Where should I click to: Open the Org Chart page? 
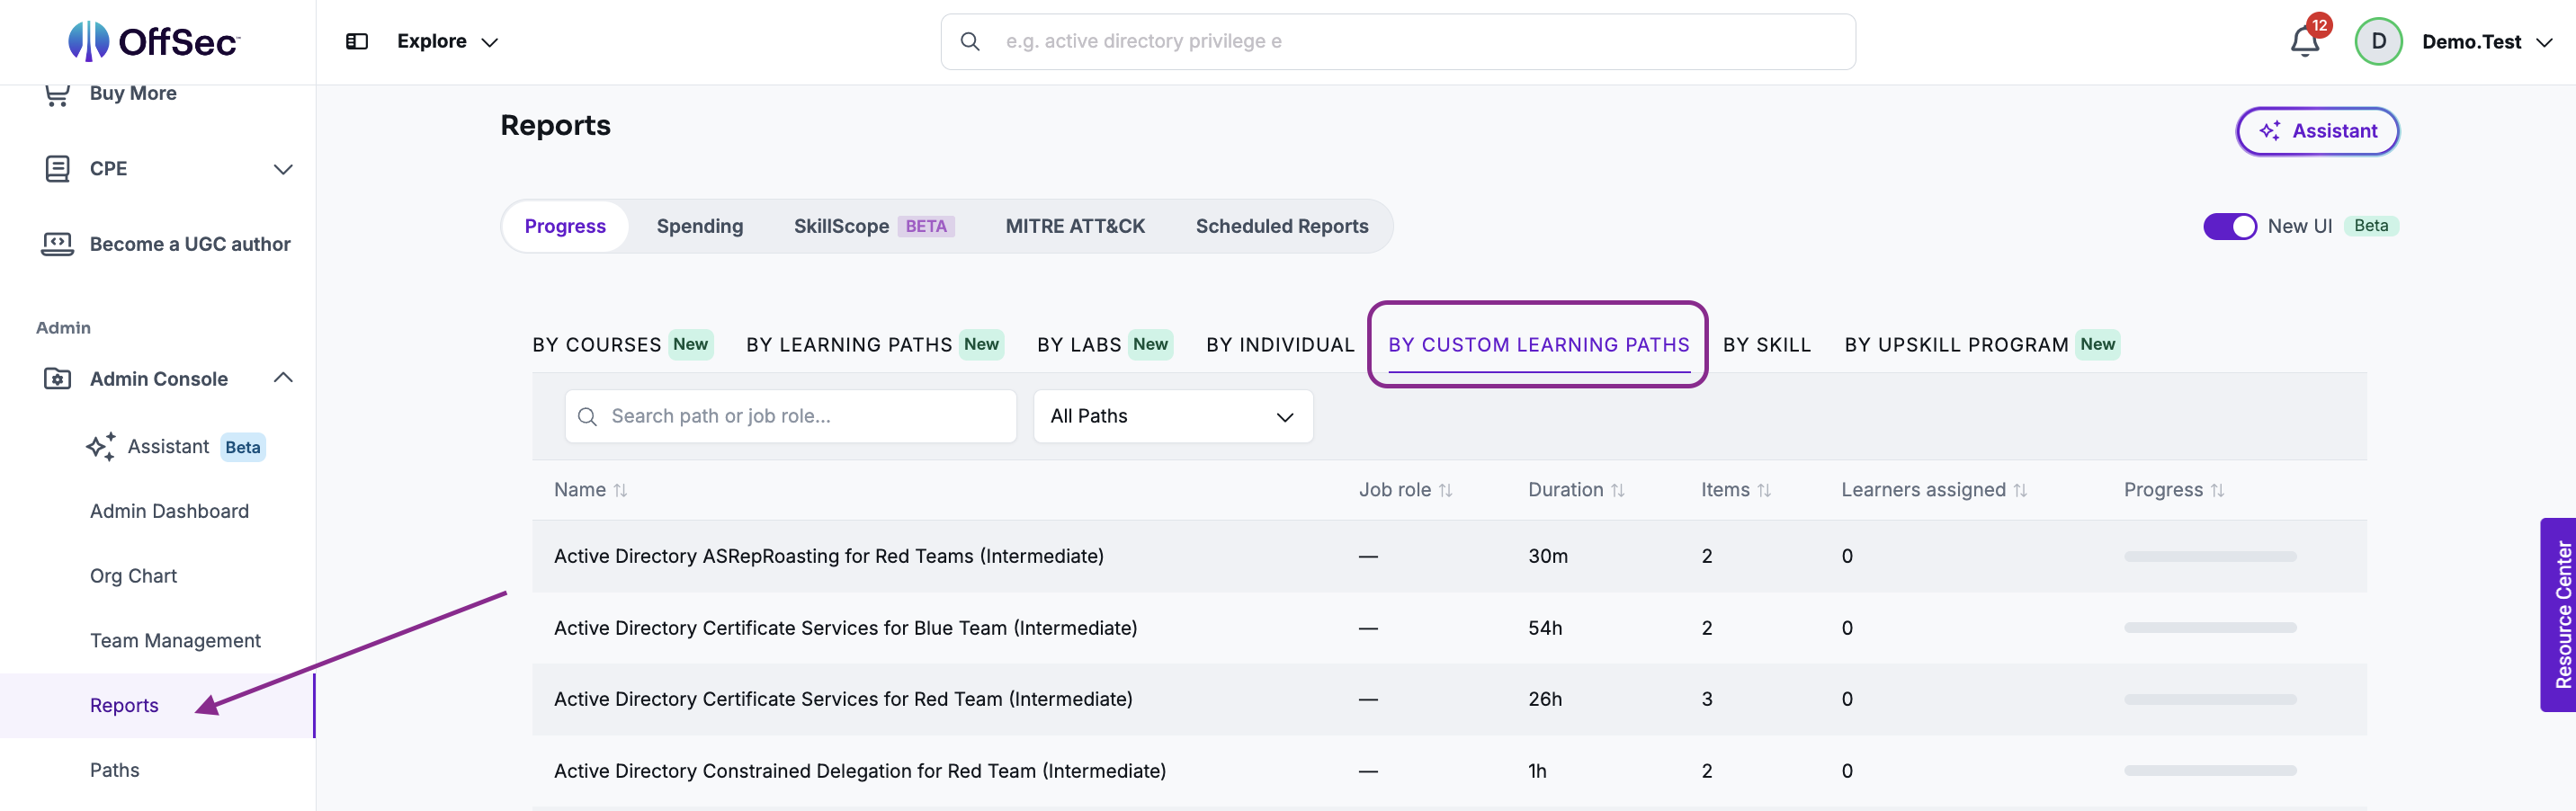[133, 576]
